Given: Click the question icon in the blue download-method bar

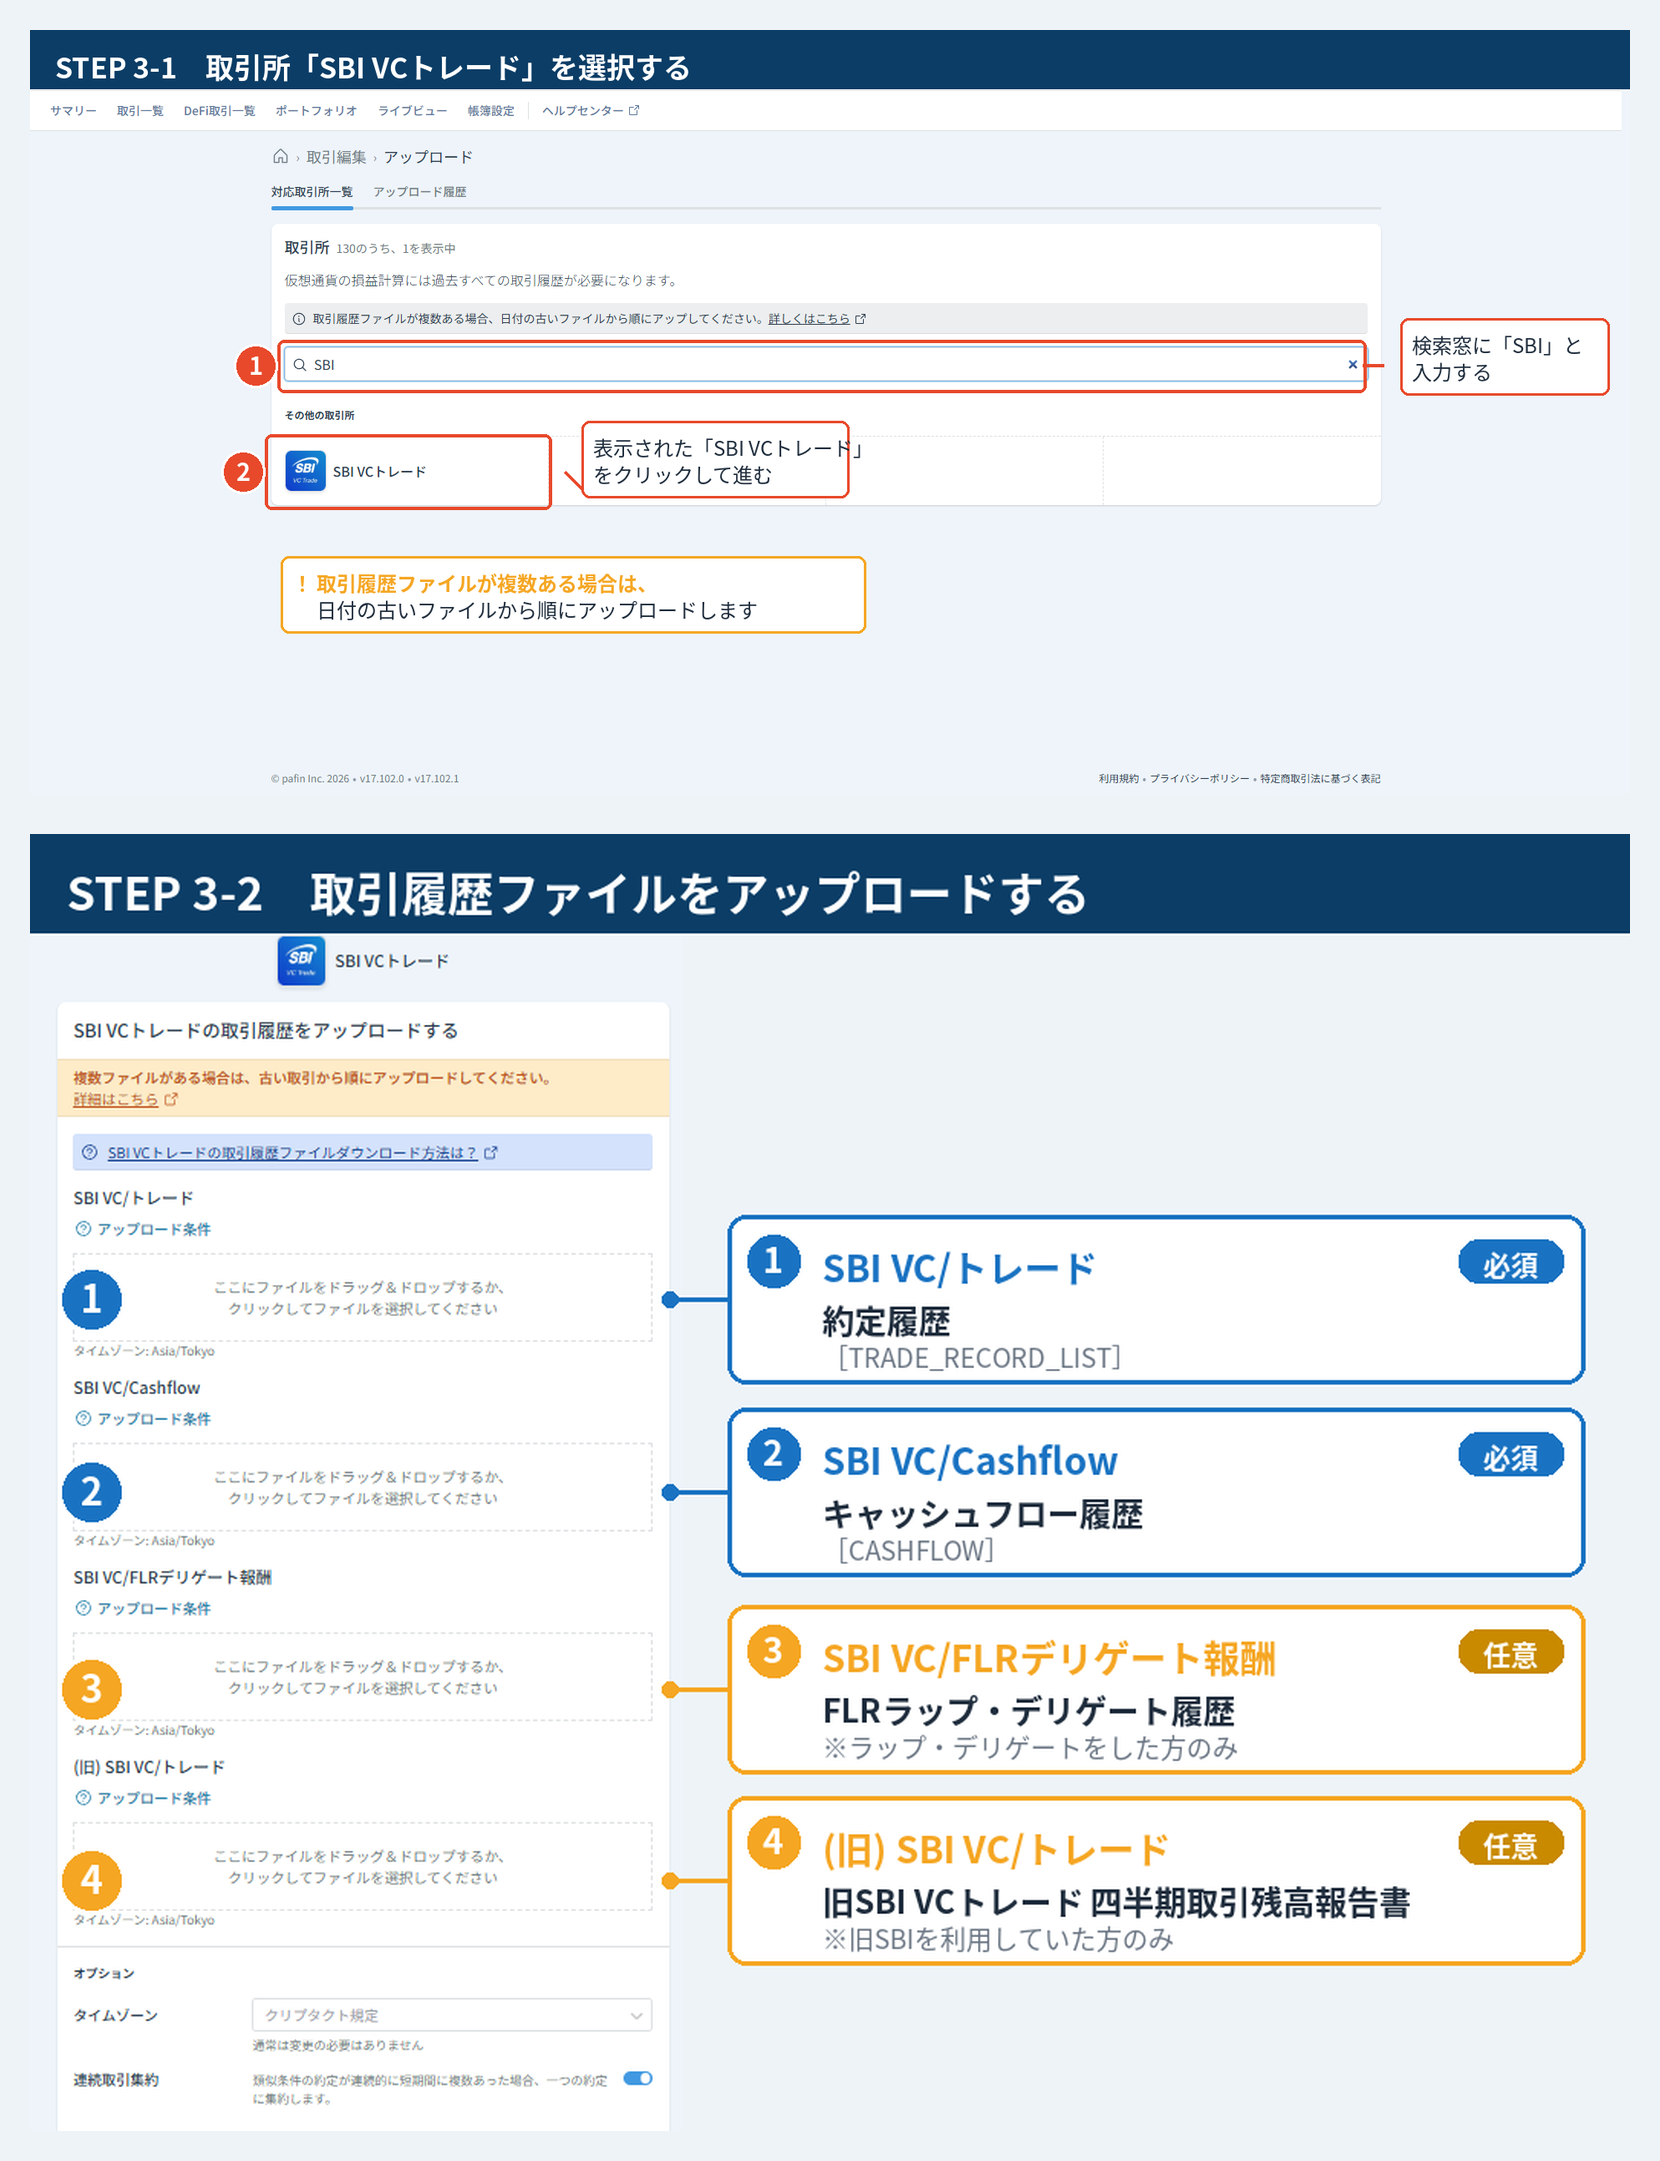Looking at the screenshot, I should tap(90, 1153).
